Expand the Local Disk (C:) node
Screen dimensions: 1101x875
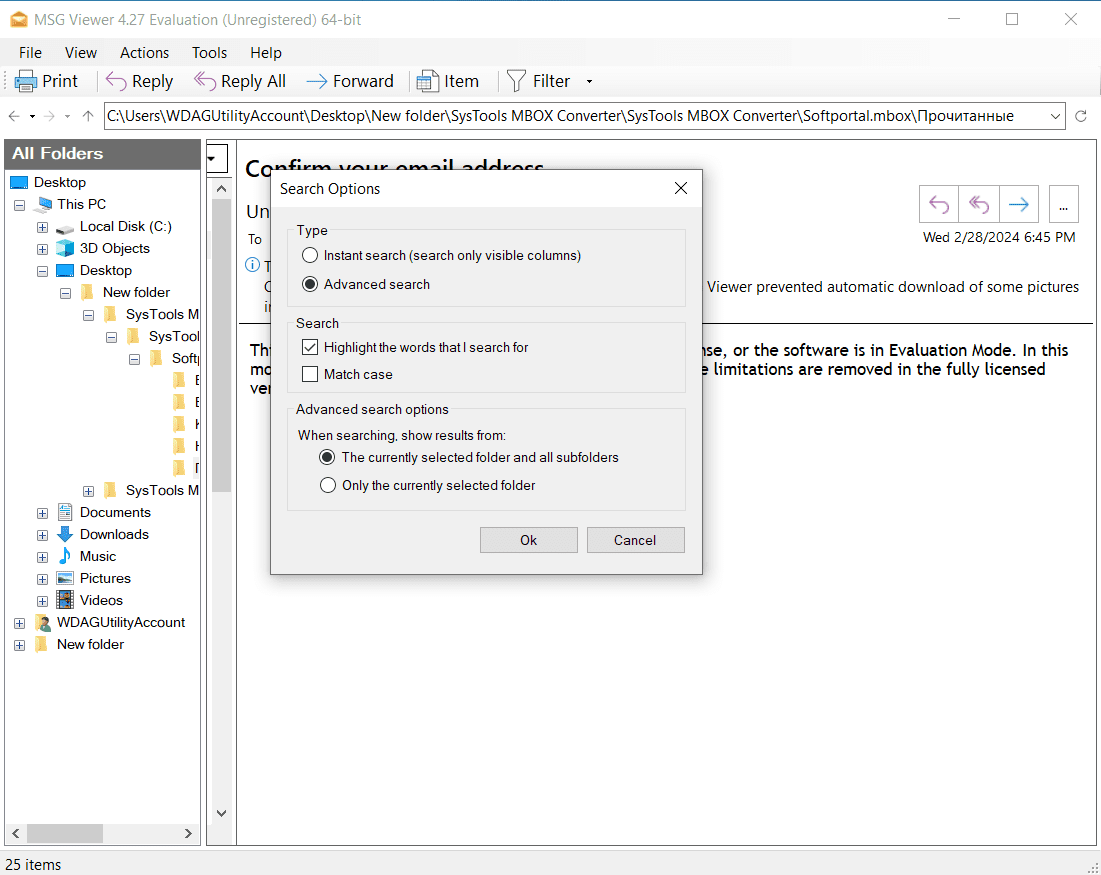coord(42,228)
